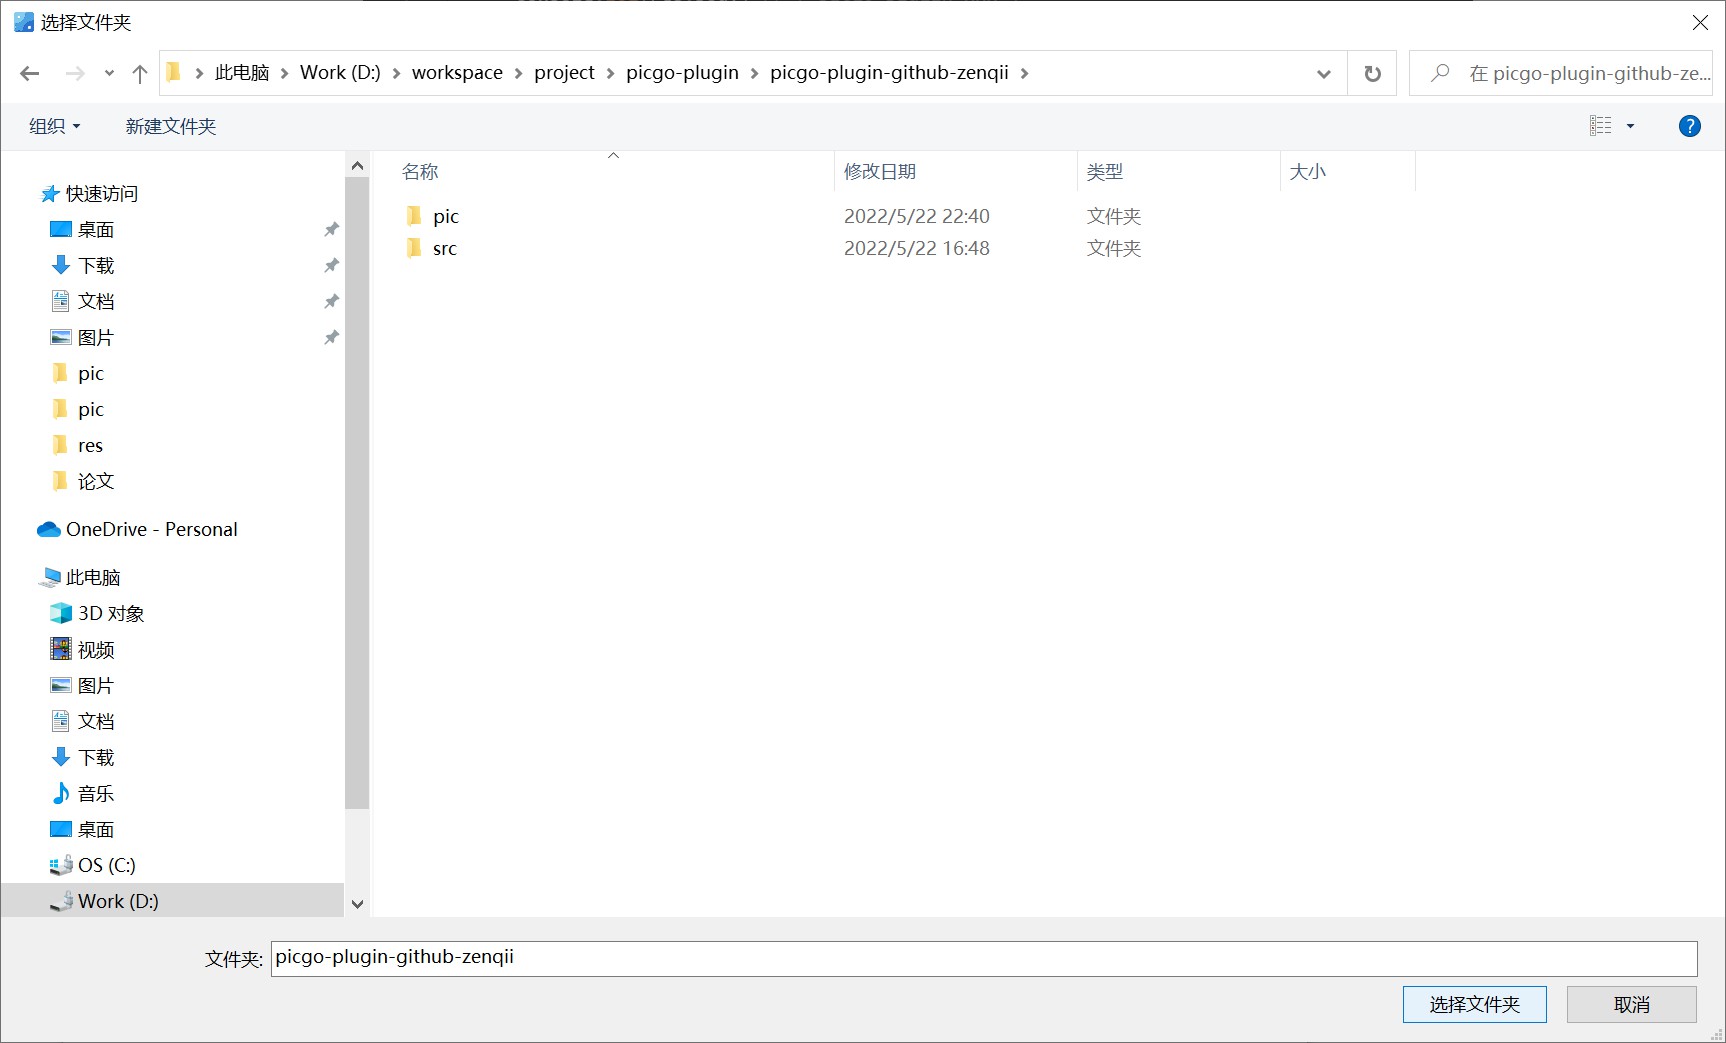Click pin icon beside 桌面
The image size is (1726, 1043).
pos(331,229)
